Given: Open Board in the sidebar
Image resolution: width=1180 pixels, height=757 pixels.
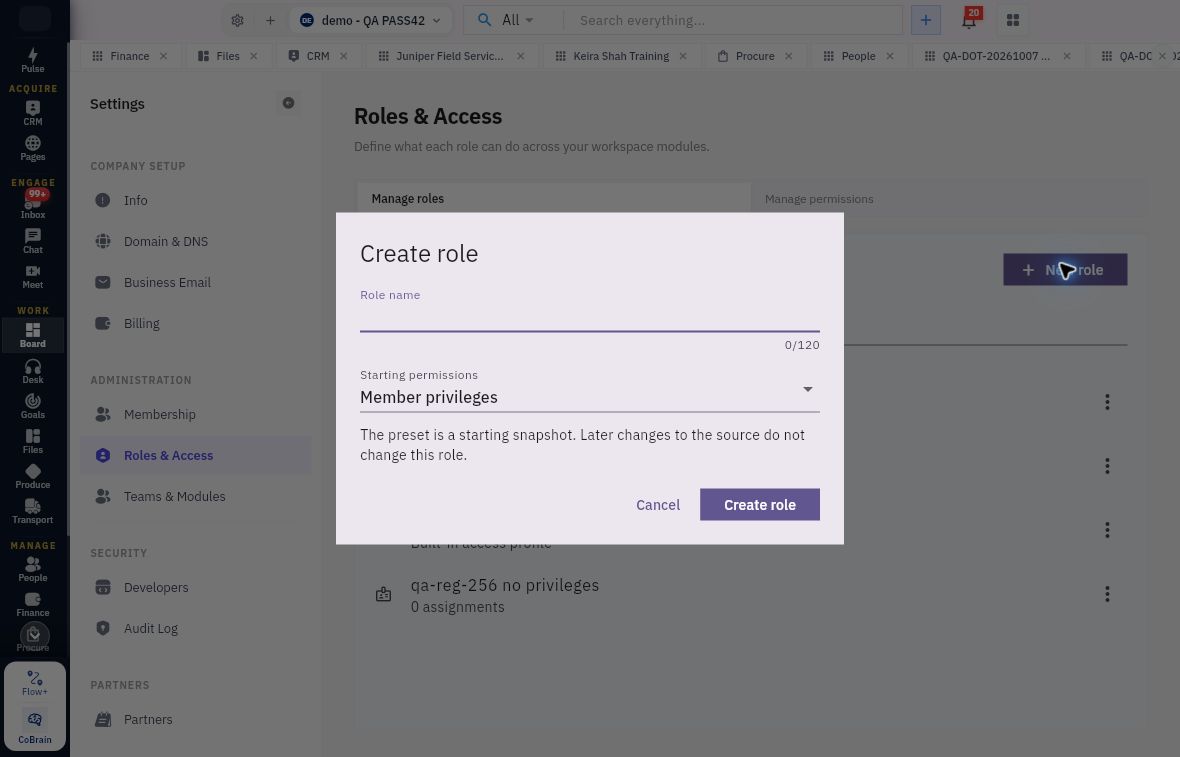Looking at the screenshot, I should click(32, 335).
